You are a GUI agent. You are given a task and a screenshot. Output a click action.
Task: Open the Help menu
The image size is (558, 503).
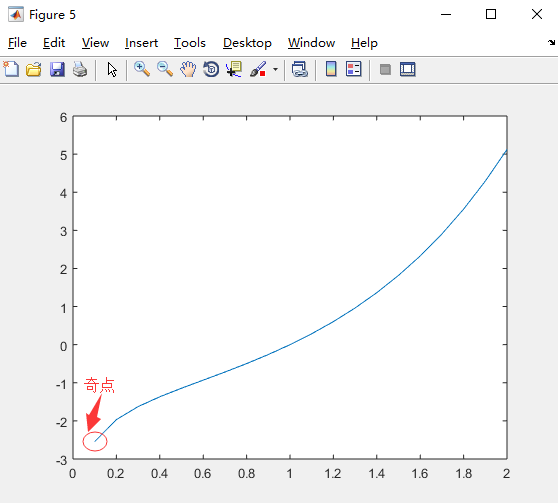point(364,43)
